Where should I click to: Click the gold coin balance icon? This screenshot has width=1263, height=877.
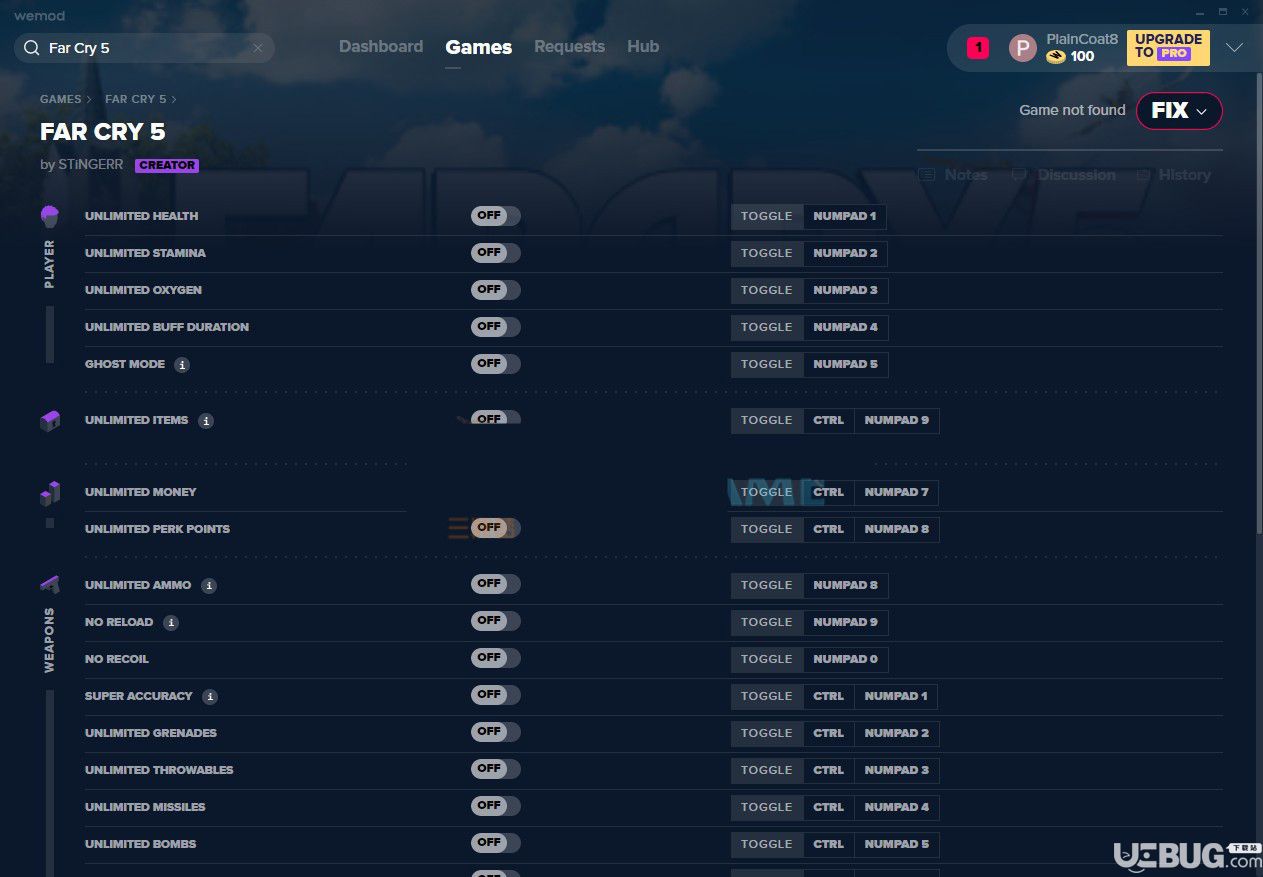pos(1056,57)
